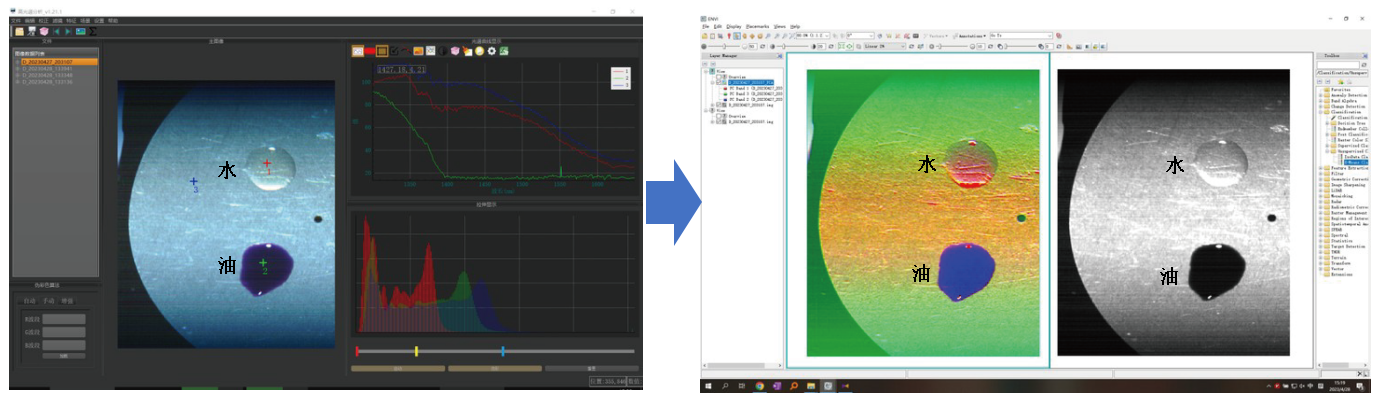Open file with folder icon in left app toolbar

[x=19, y=31]
